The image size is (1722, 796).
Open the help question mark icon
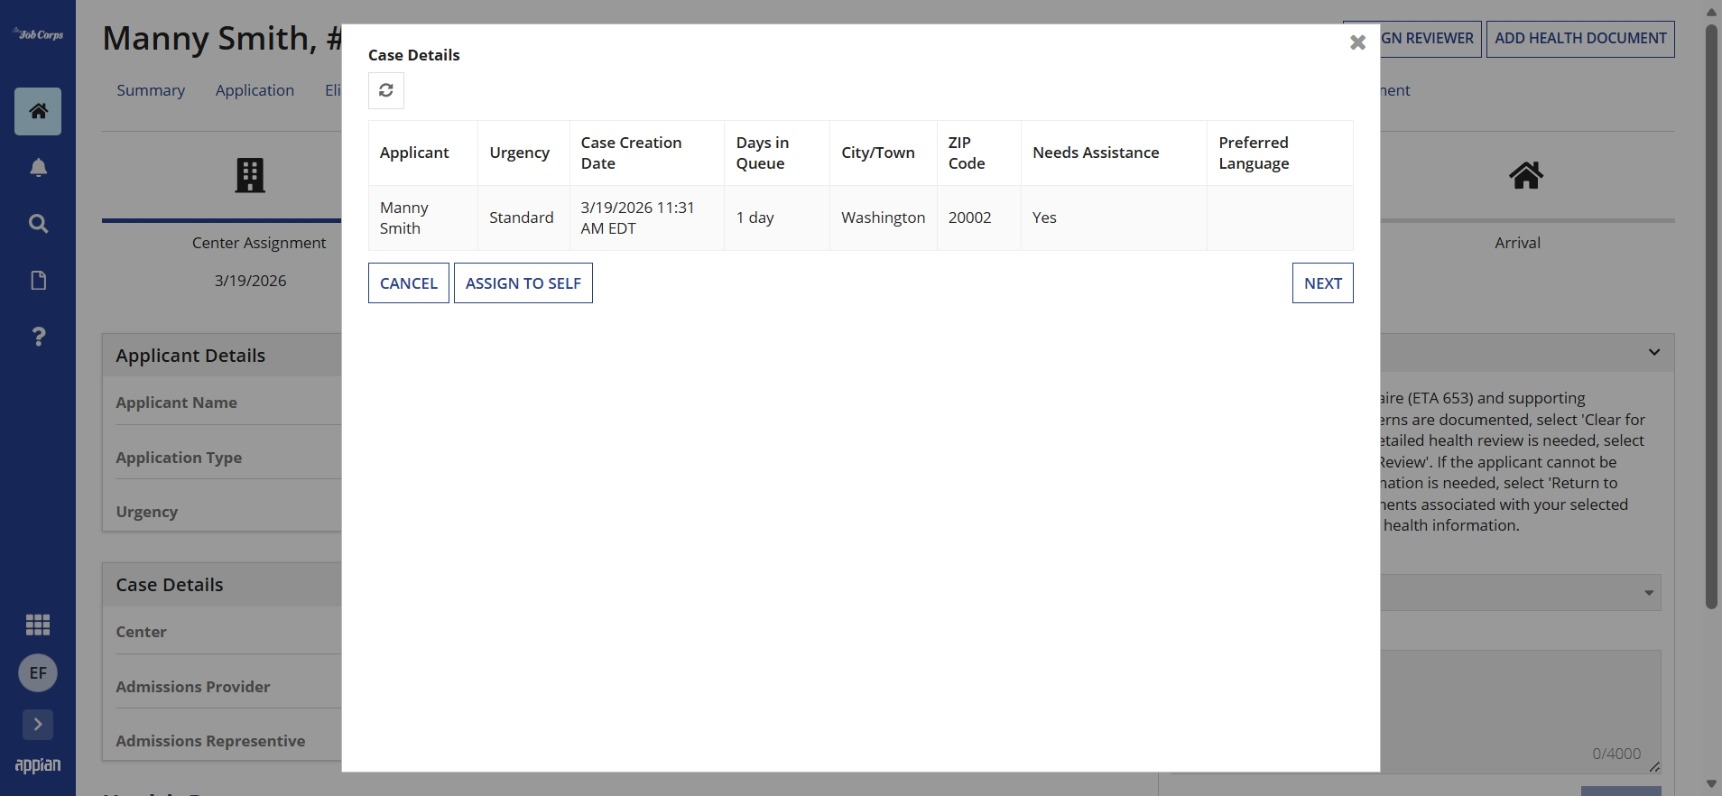coord(38,337)
